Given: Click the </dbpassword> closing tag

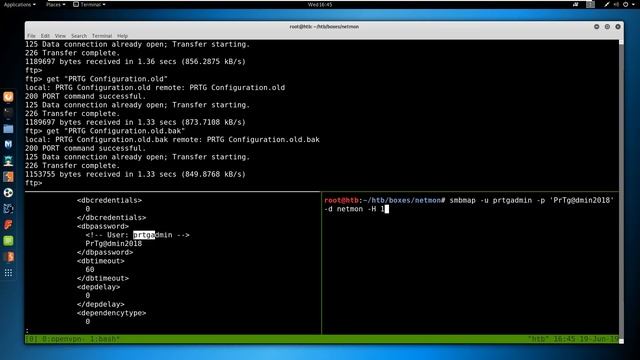Looking at the screenshot, I should tap(105, 252).
